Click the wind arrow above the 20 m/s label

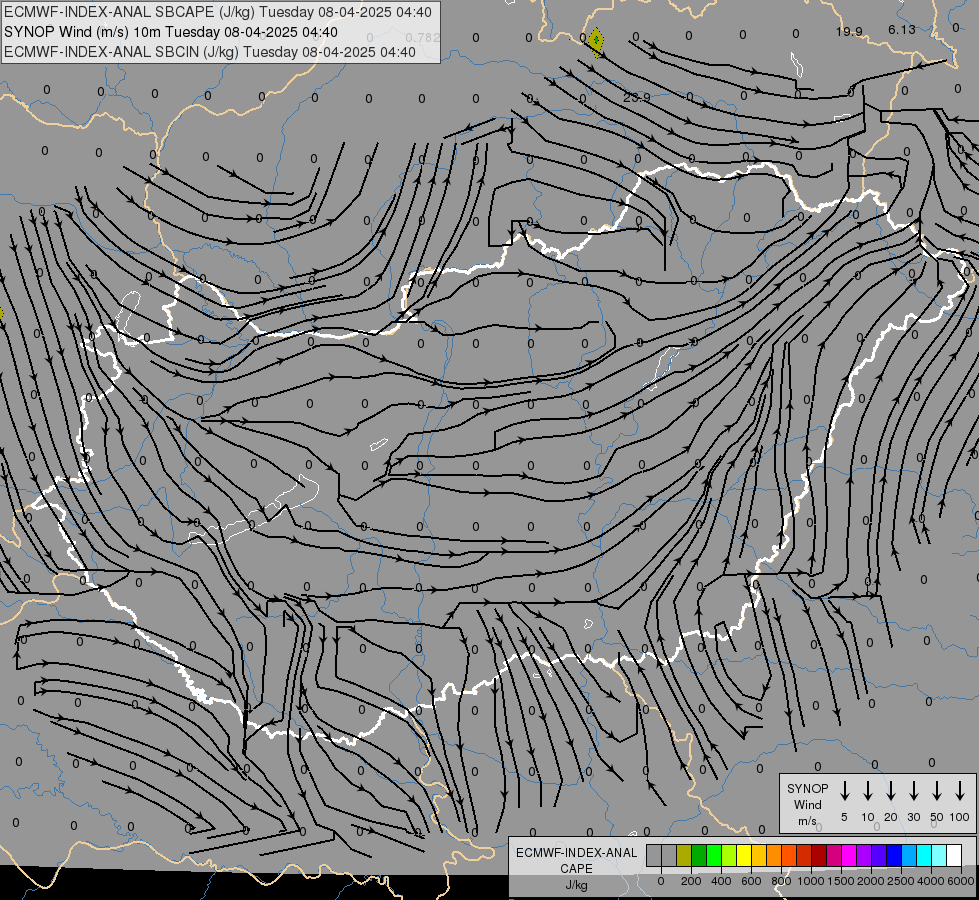890,791
